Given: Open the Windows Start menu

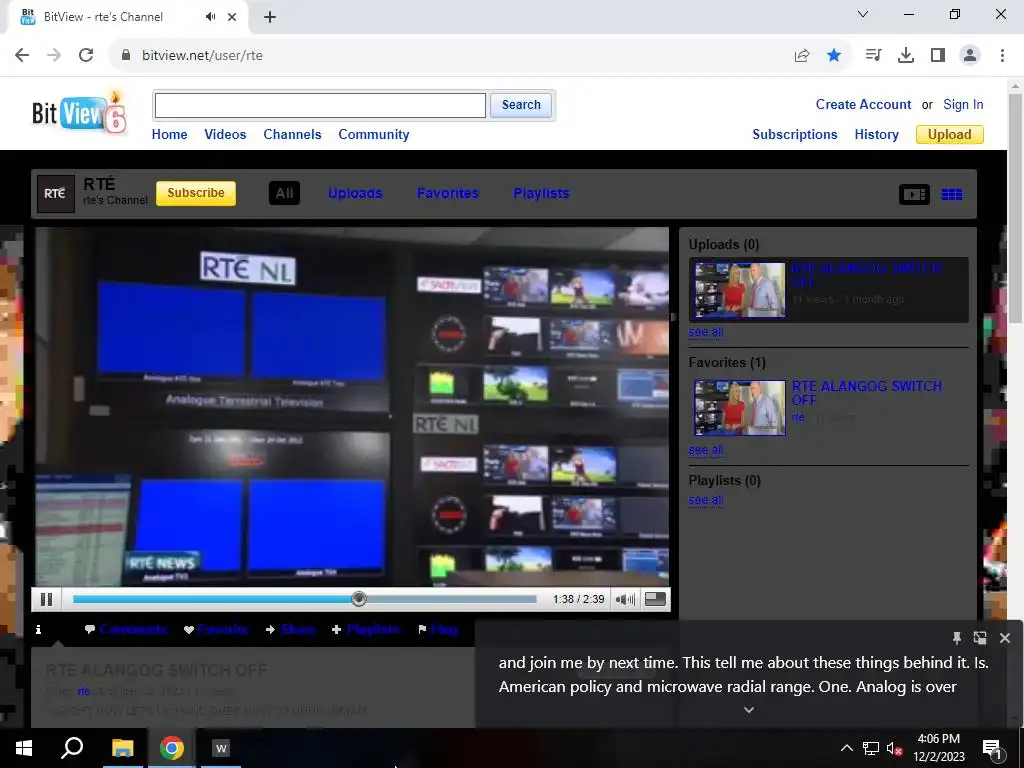Looking at the screenshot, I should click(x=24, y=748).
